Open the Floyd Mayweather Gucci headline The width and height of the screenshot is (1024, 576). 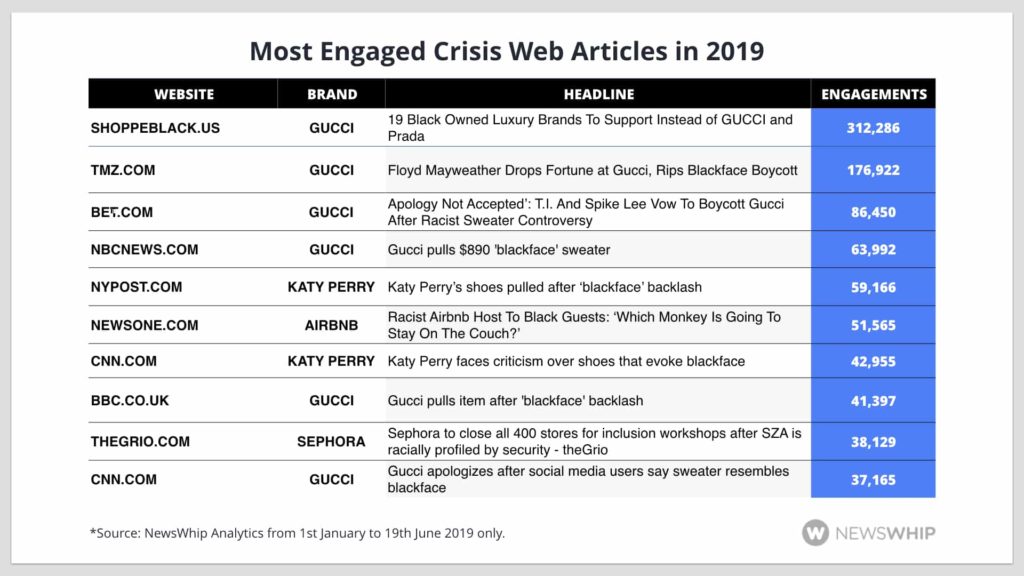(592, 170)
